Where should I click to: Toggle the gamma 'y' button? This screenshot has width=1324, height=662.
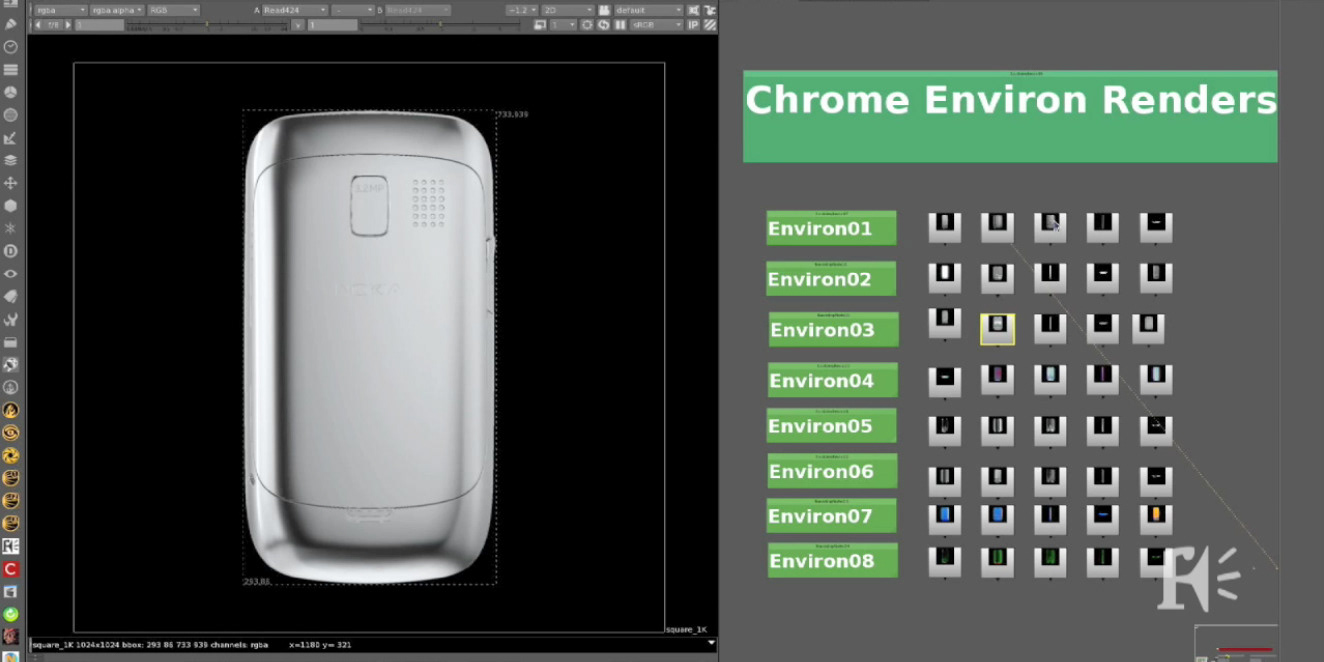point(298,24)
